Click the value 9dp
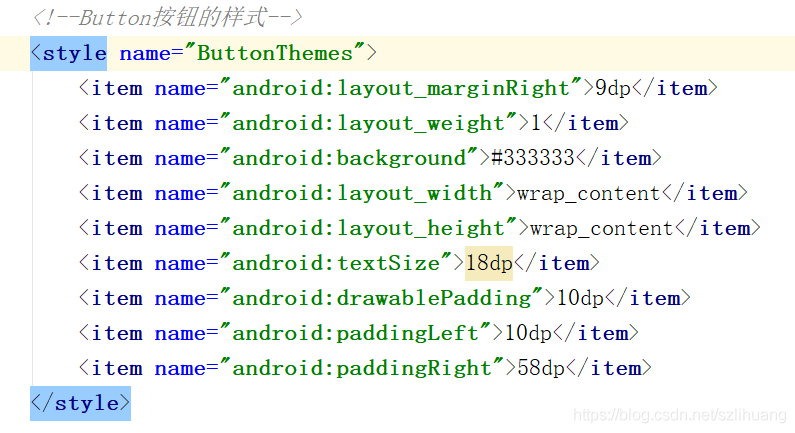The image size is (795, 433). (612, 88)
